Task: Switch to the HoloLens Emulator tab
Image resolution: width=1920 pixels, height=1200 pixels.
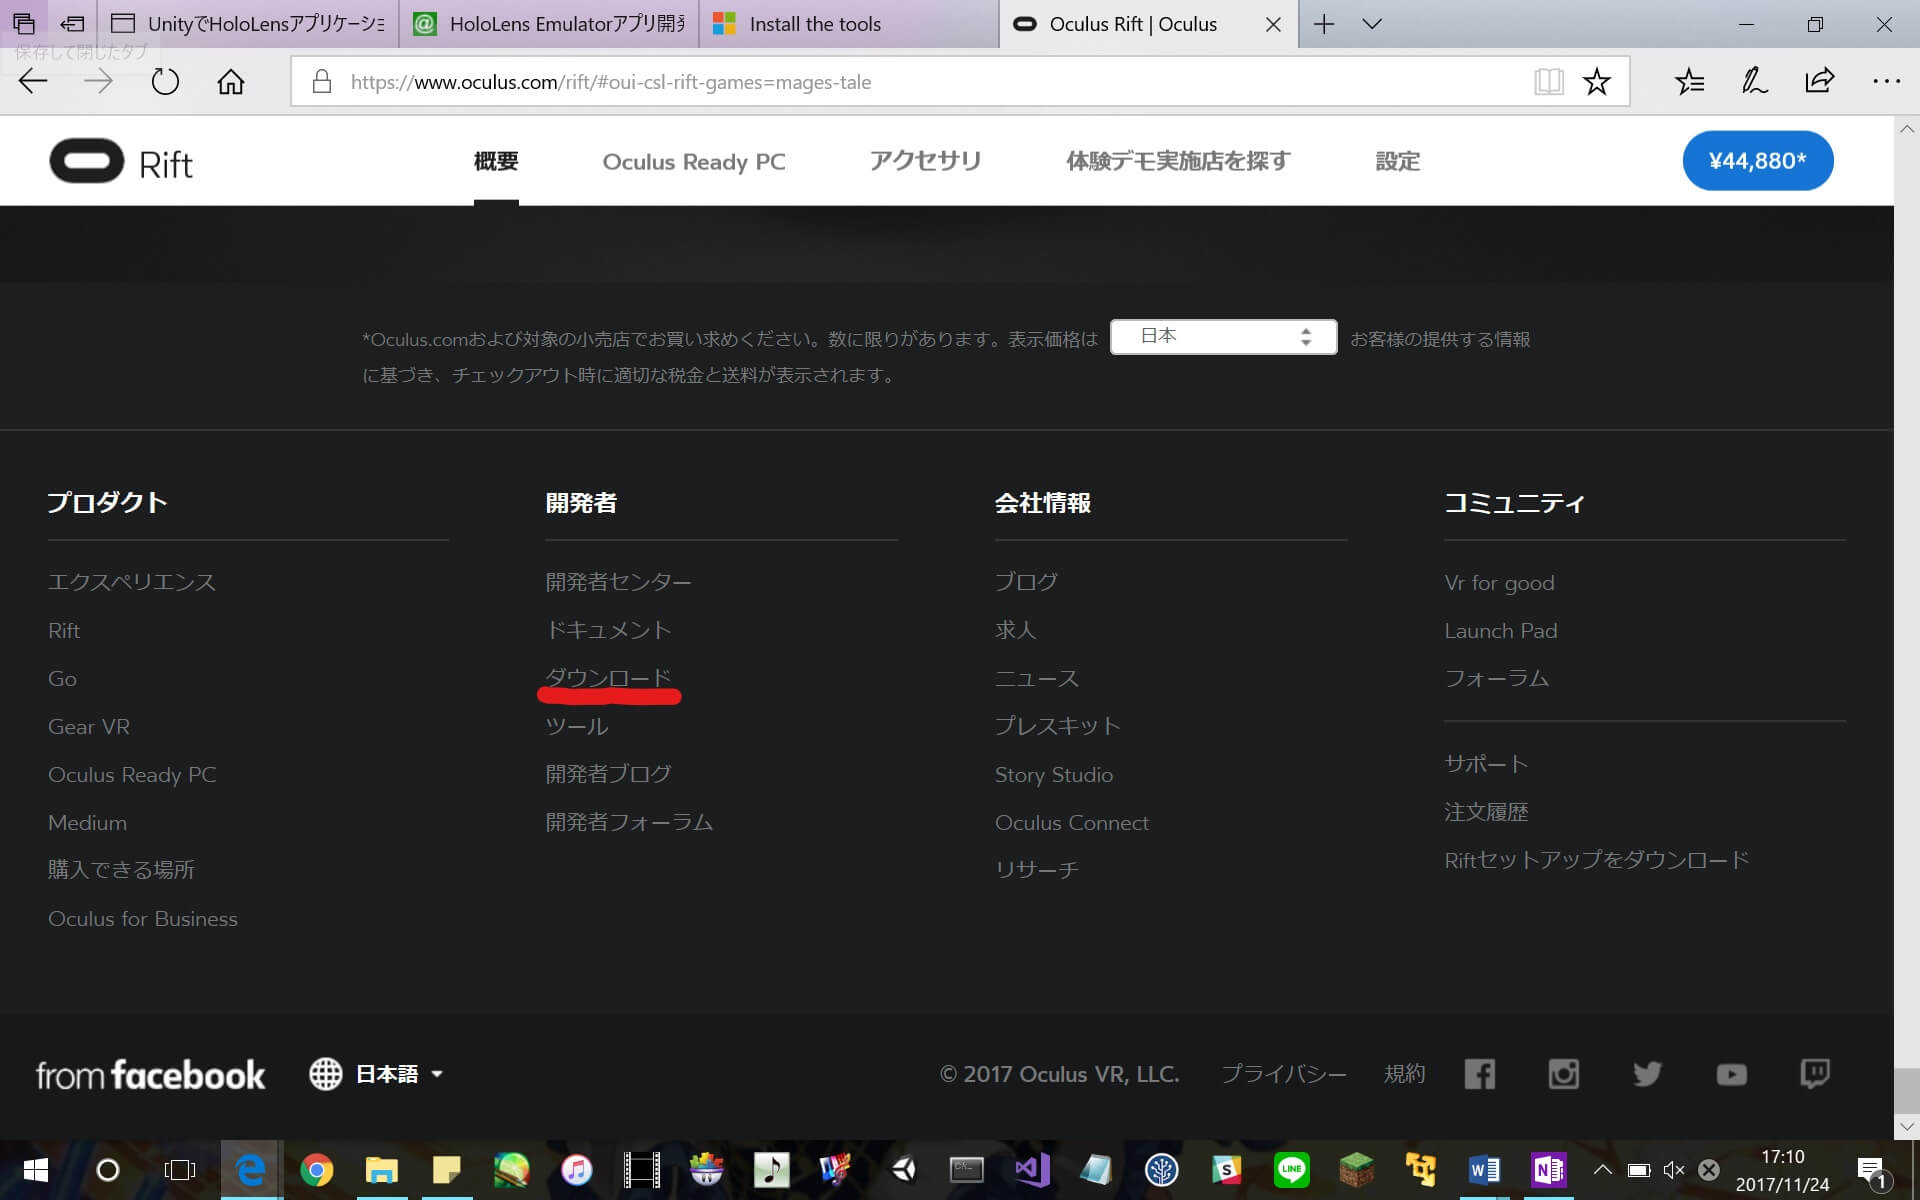Action: pos(549,24)
